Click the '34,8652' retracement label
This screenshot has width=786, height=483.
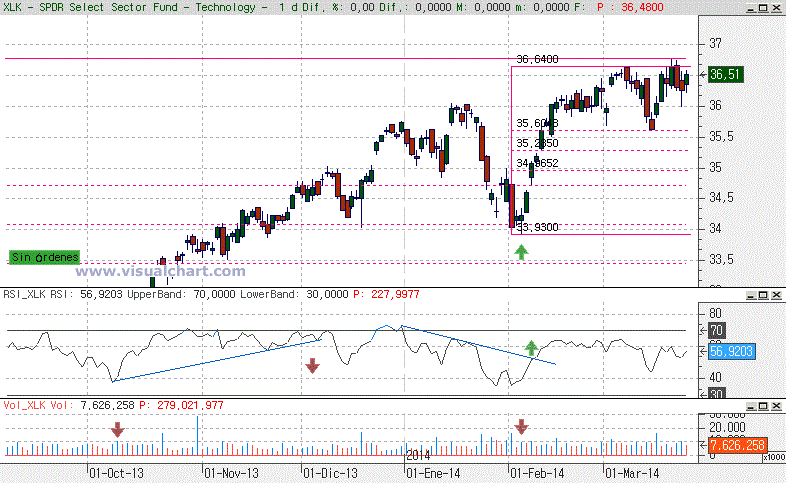point(537,163)
